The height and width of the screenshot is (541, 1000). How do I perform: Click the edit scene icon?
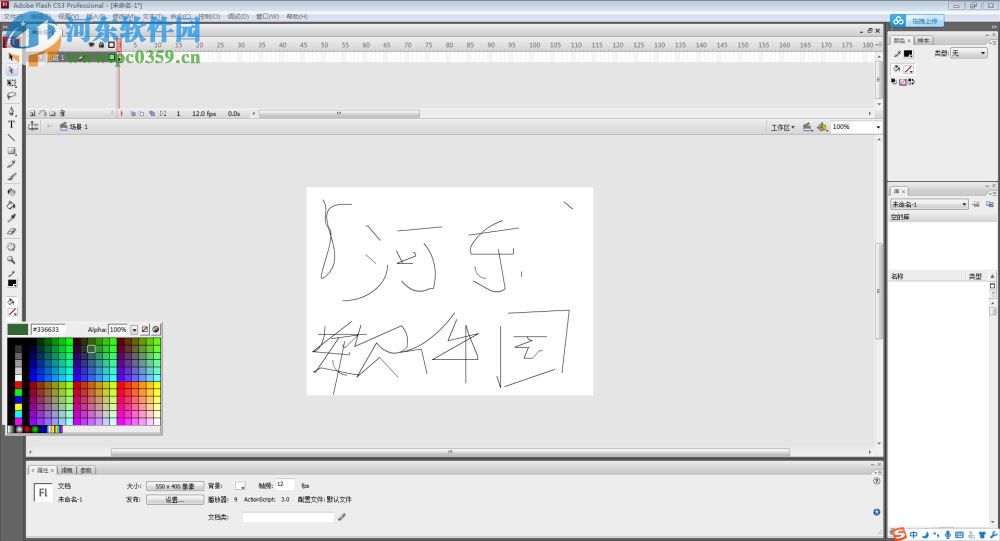tap(807, 127)
